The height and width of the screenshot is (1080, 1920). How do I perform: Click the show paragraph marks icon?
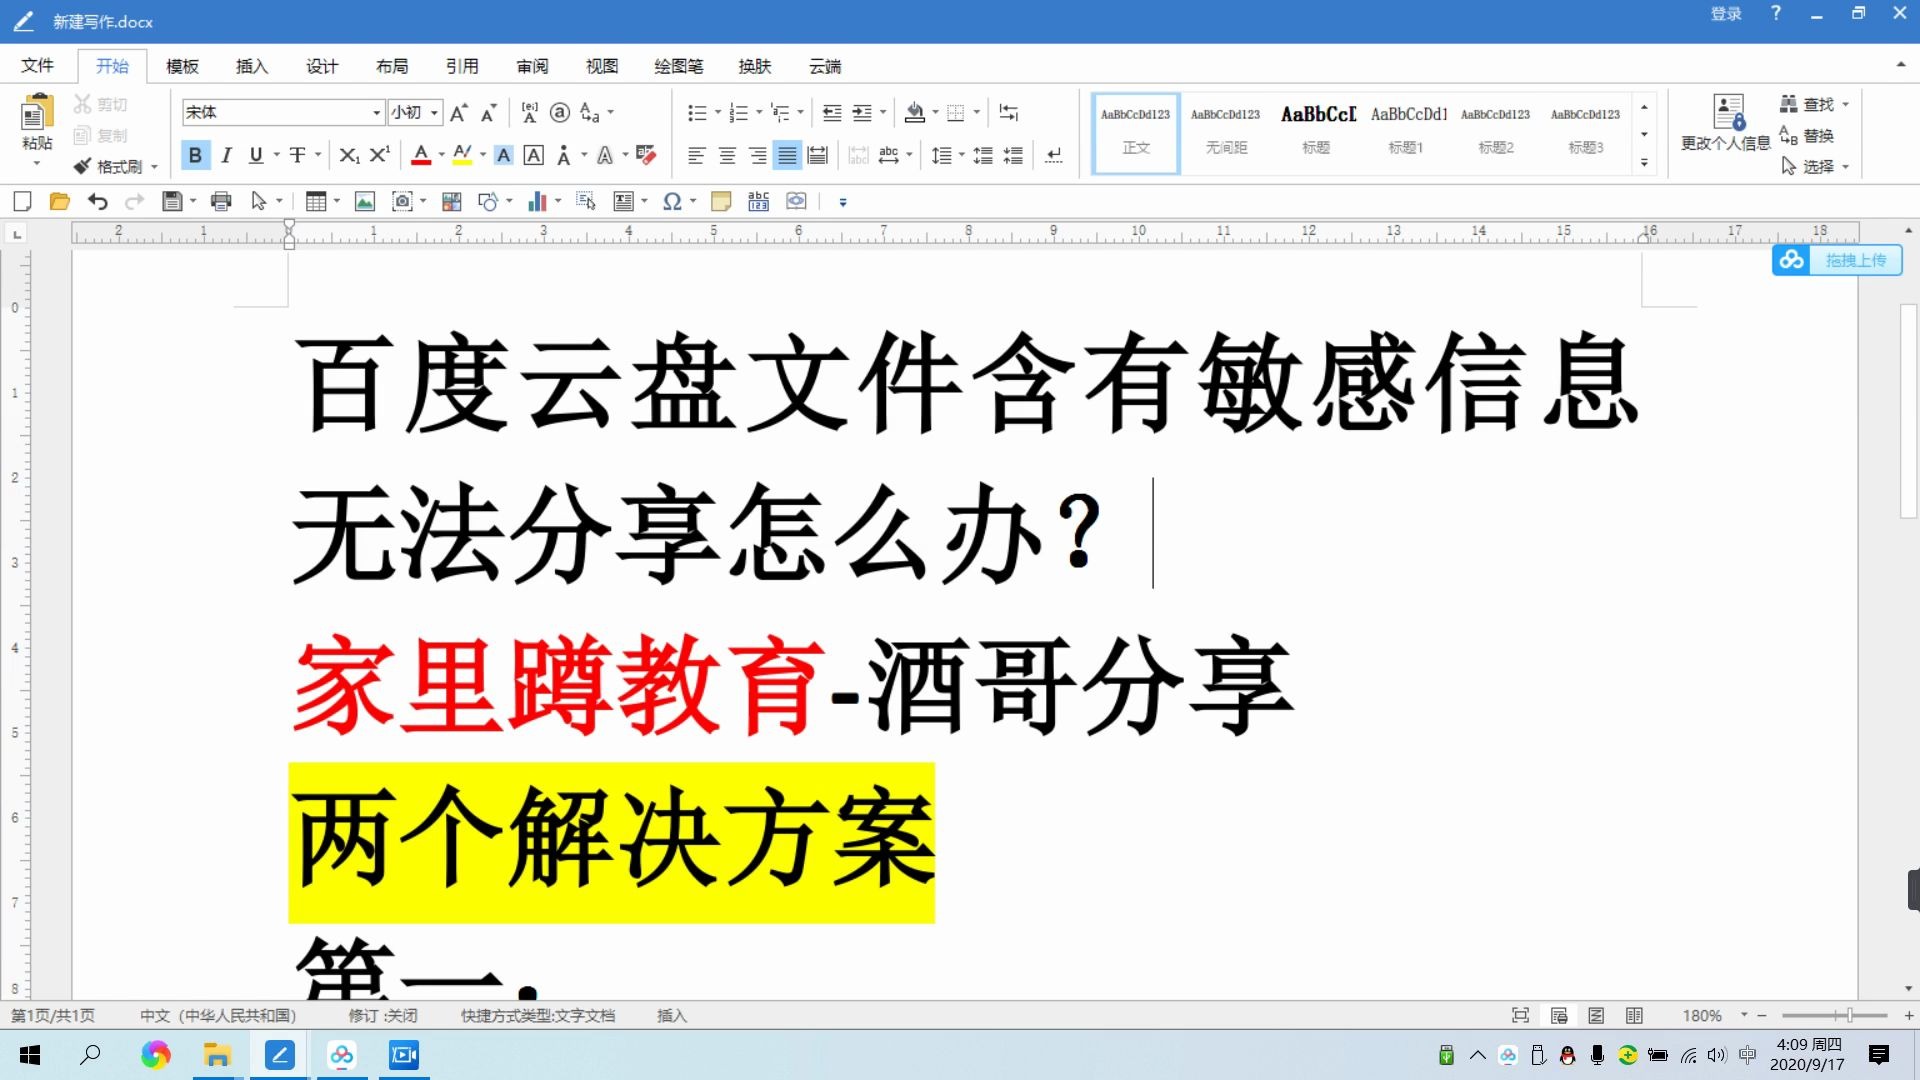coord(1054,155)
